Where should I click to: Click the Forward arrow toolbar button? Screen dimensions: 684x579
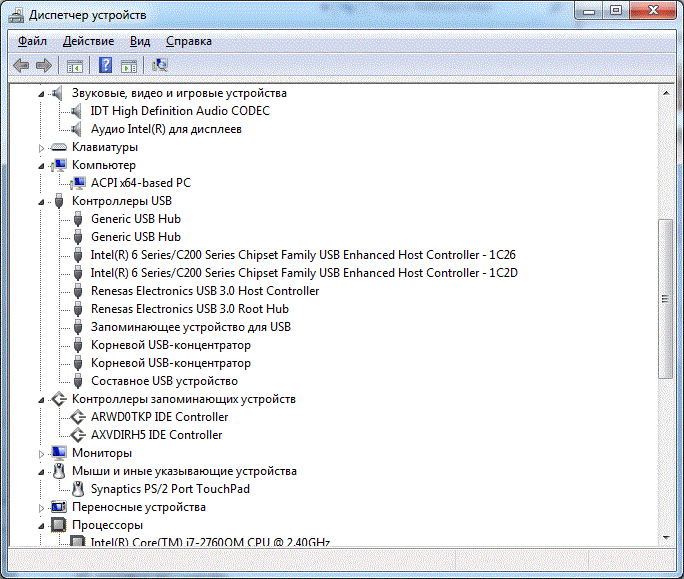[x=44, y=66]
